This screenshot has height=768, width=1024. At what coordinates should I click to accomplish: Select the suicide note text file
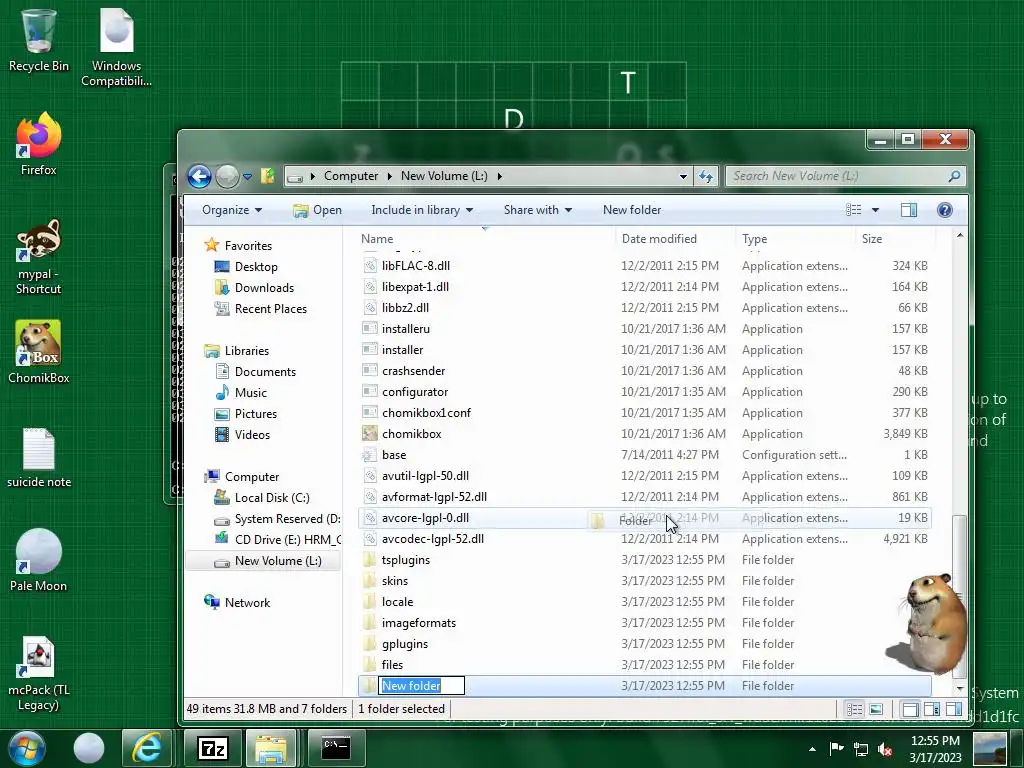click(x=39, y=457)
